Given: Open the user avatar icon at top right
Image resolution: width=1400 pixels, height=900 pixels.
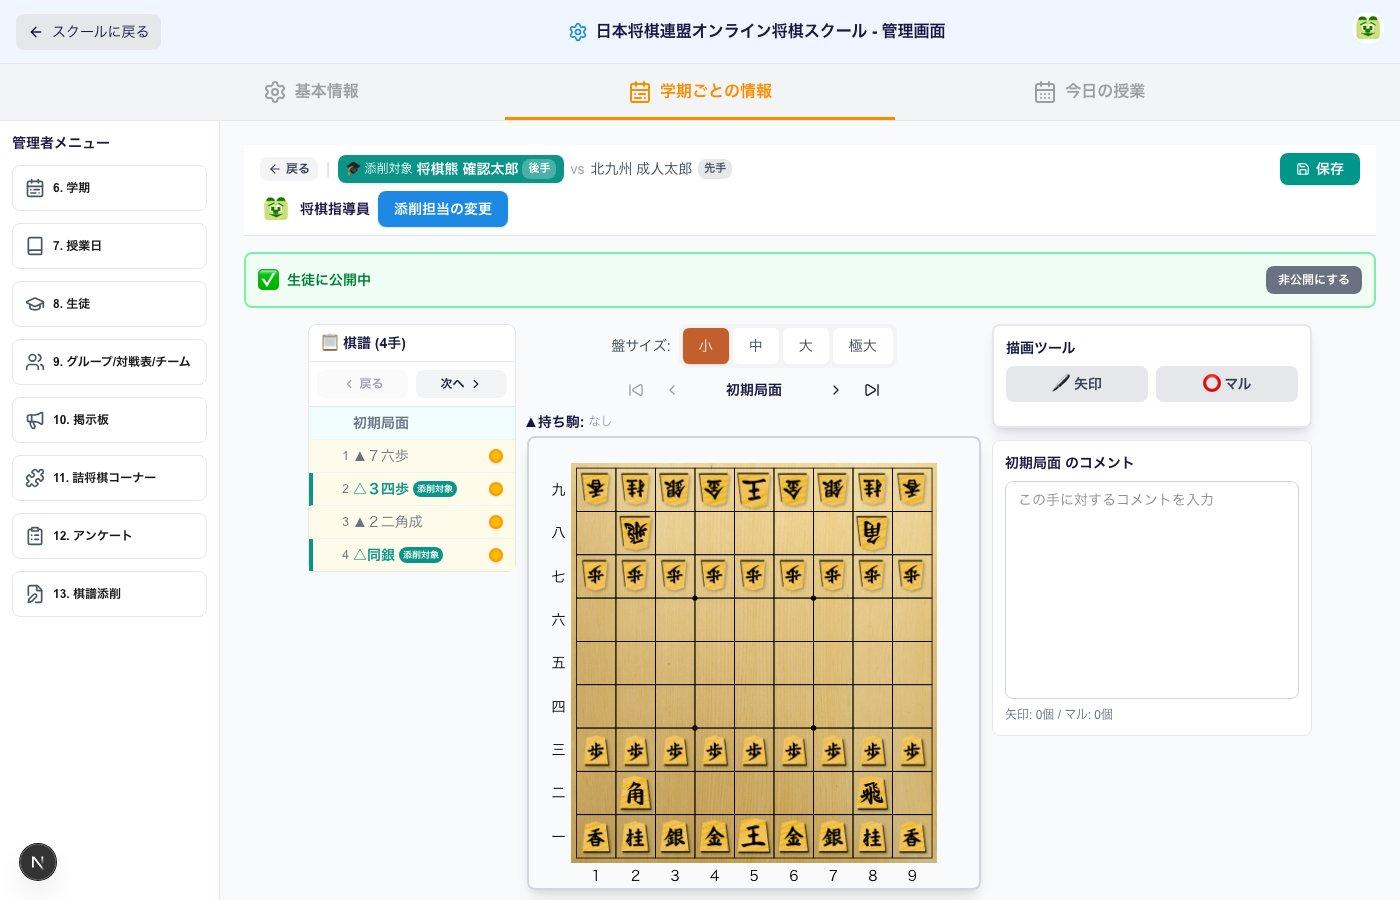Looking at the screenshot, I should pyautogui.click(x=1367, y=29).
